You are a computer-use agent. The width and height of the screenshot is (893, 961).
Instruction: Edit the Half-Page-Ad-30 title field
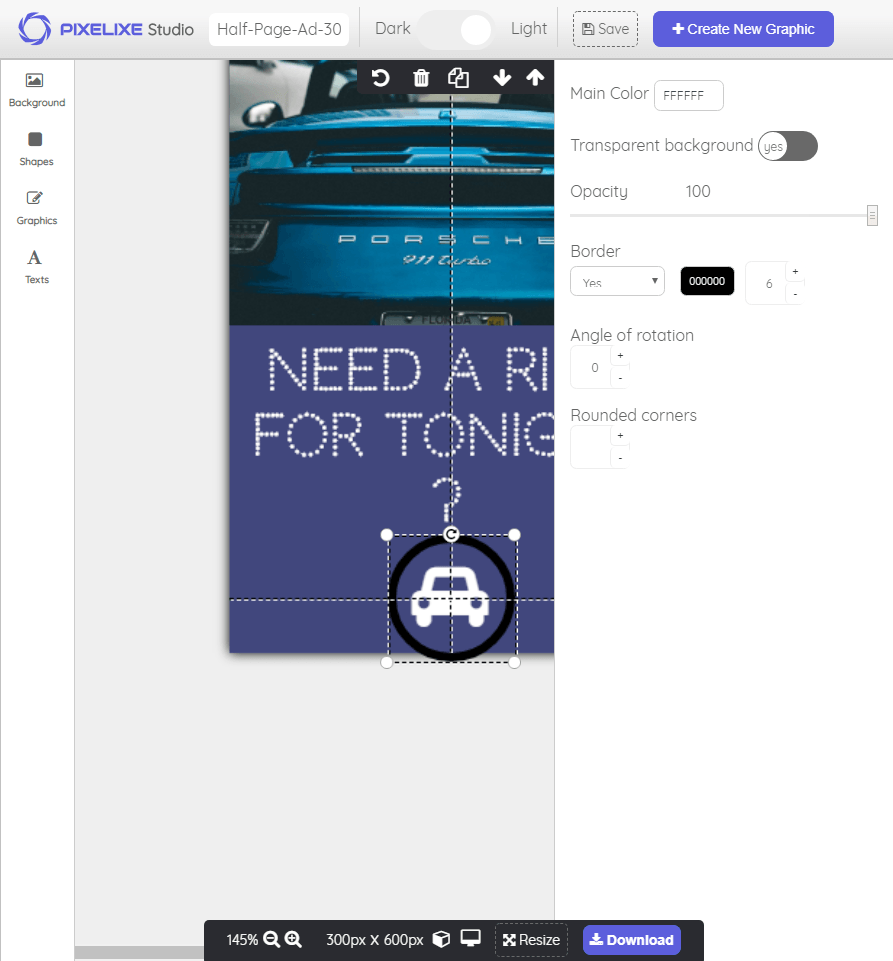279,29
